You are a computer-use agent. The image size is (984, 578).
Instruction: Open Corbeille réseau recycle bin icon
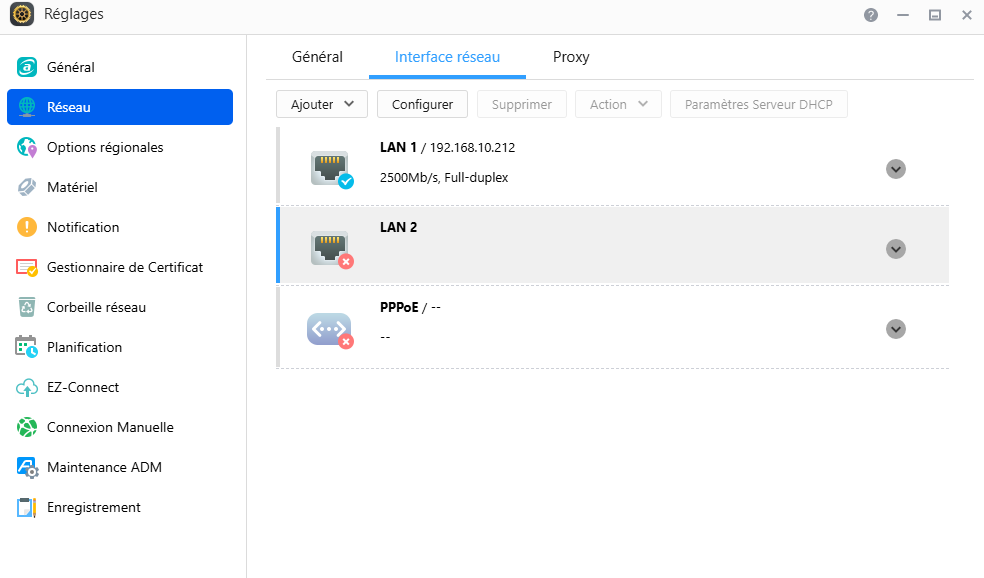click(27, 307)
